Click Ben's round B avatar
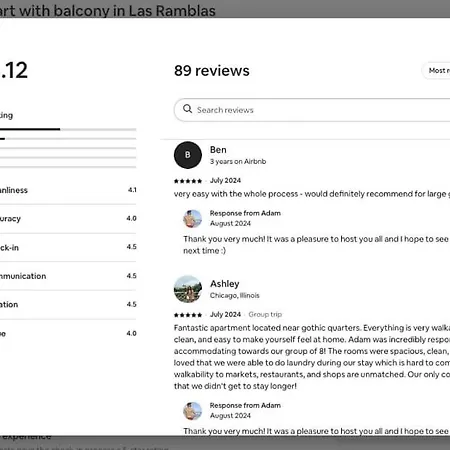Image resolution: width=450 pixels, height=450 pixels. point(188,155)
